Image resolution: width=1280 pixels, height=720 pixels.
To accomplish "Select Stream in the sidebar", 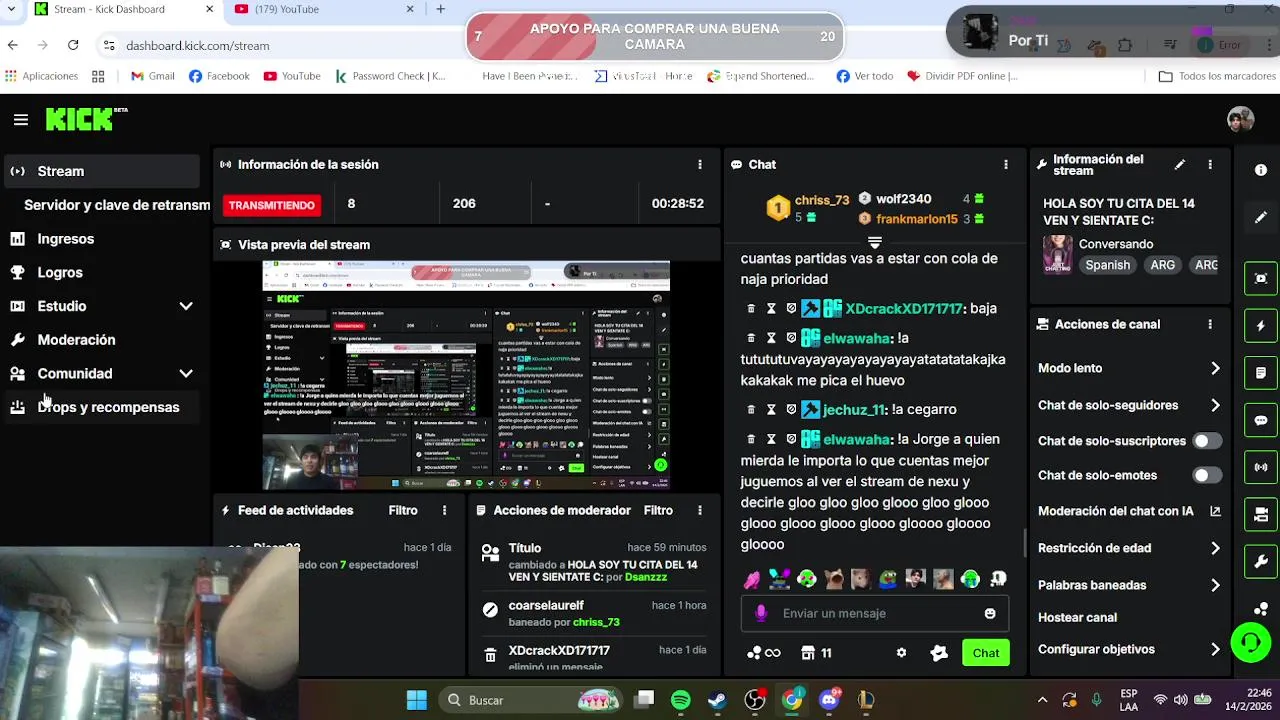I will click(x=102, y=171).
